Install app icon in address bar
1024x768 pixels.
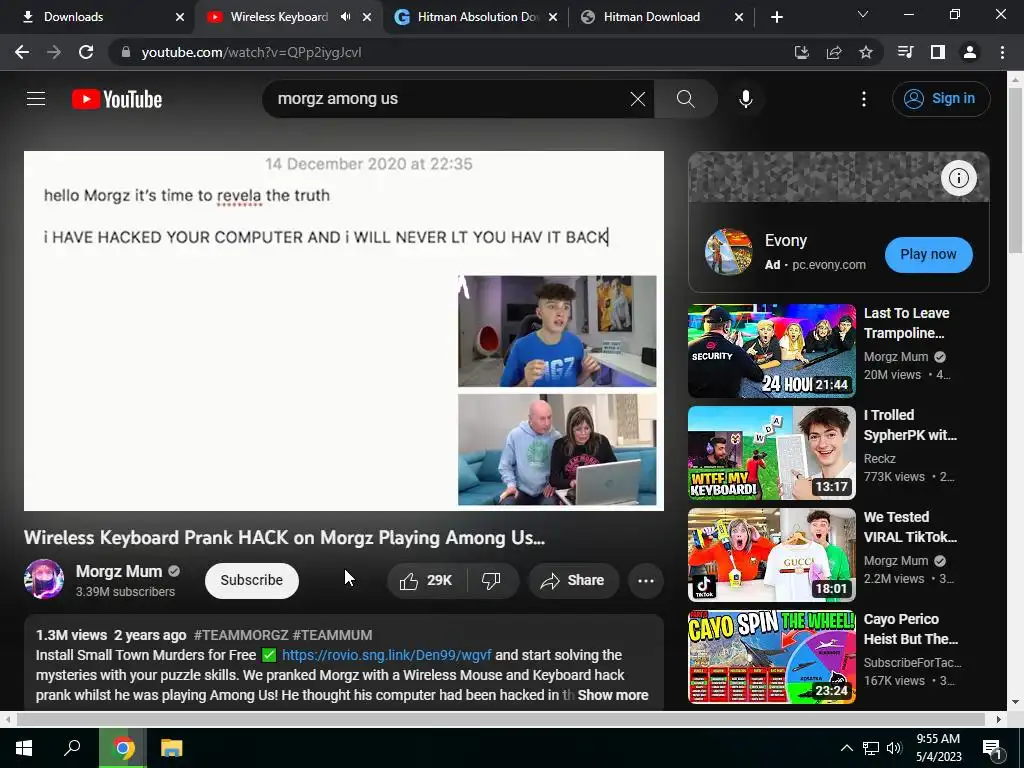pos(801,52)
